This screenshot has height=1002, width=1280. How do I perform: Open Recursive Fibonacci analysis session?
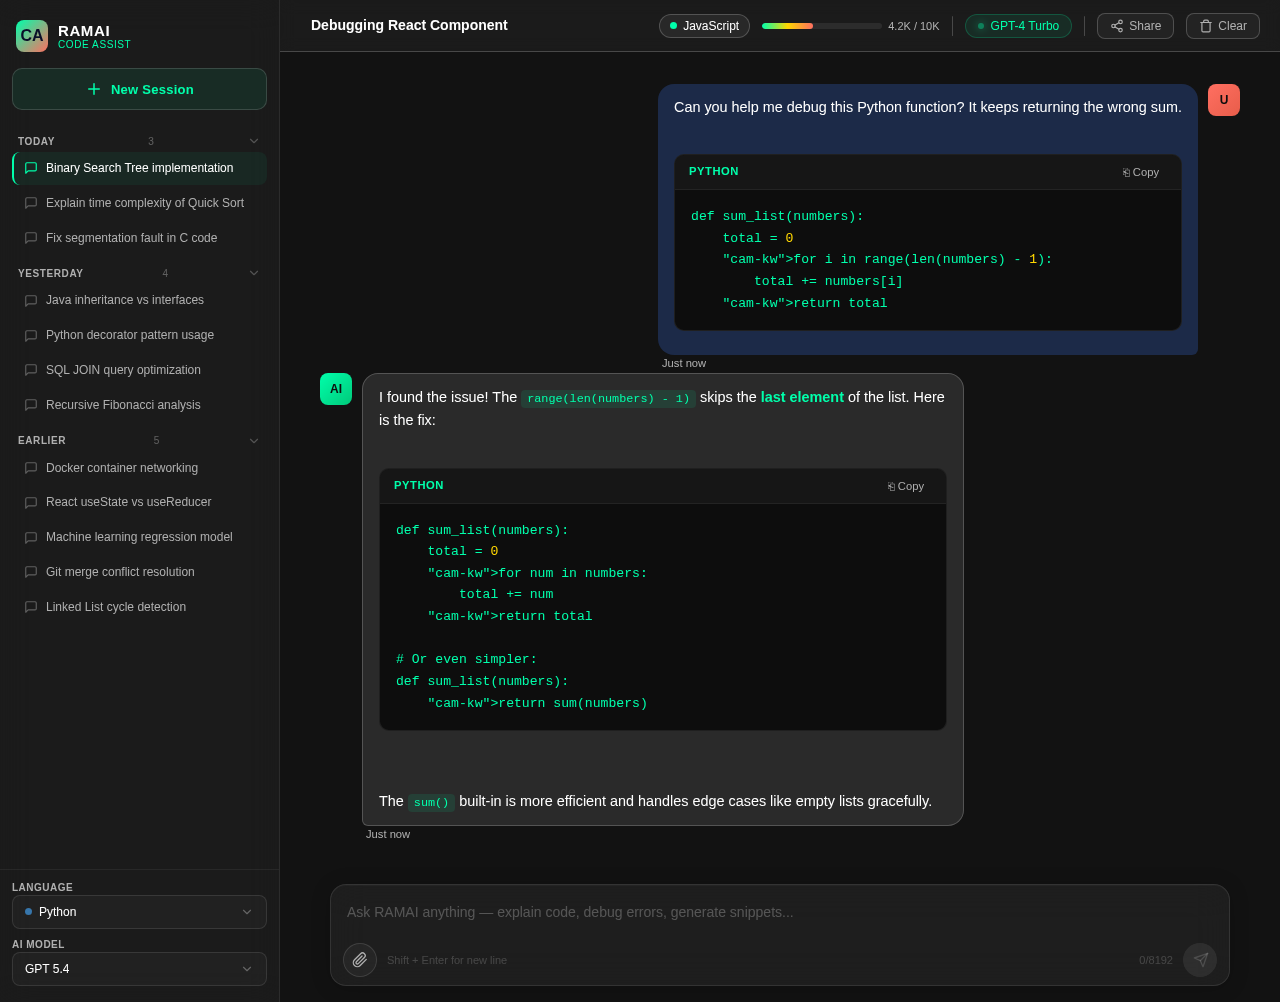139,405
